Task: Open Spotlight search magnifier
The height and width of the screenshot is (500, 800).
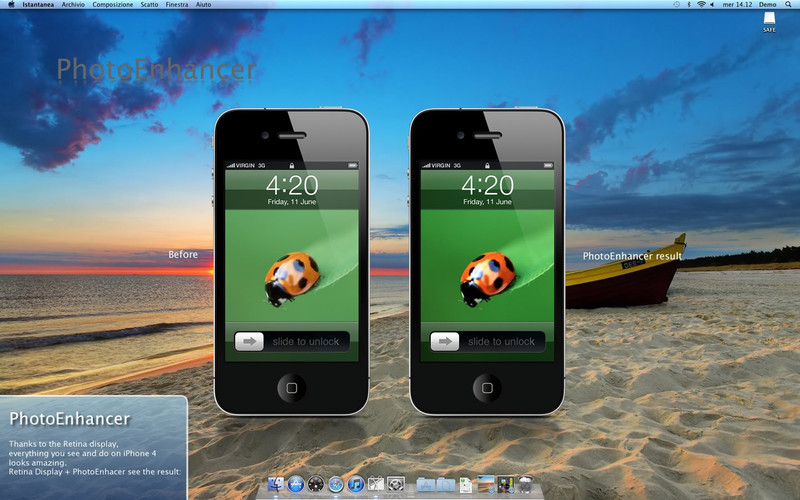Action: click(x=789, y=5)
